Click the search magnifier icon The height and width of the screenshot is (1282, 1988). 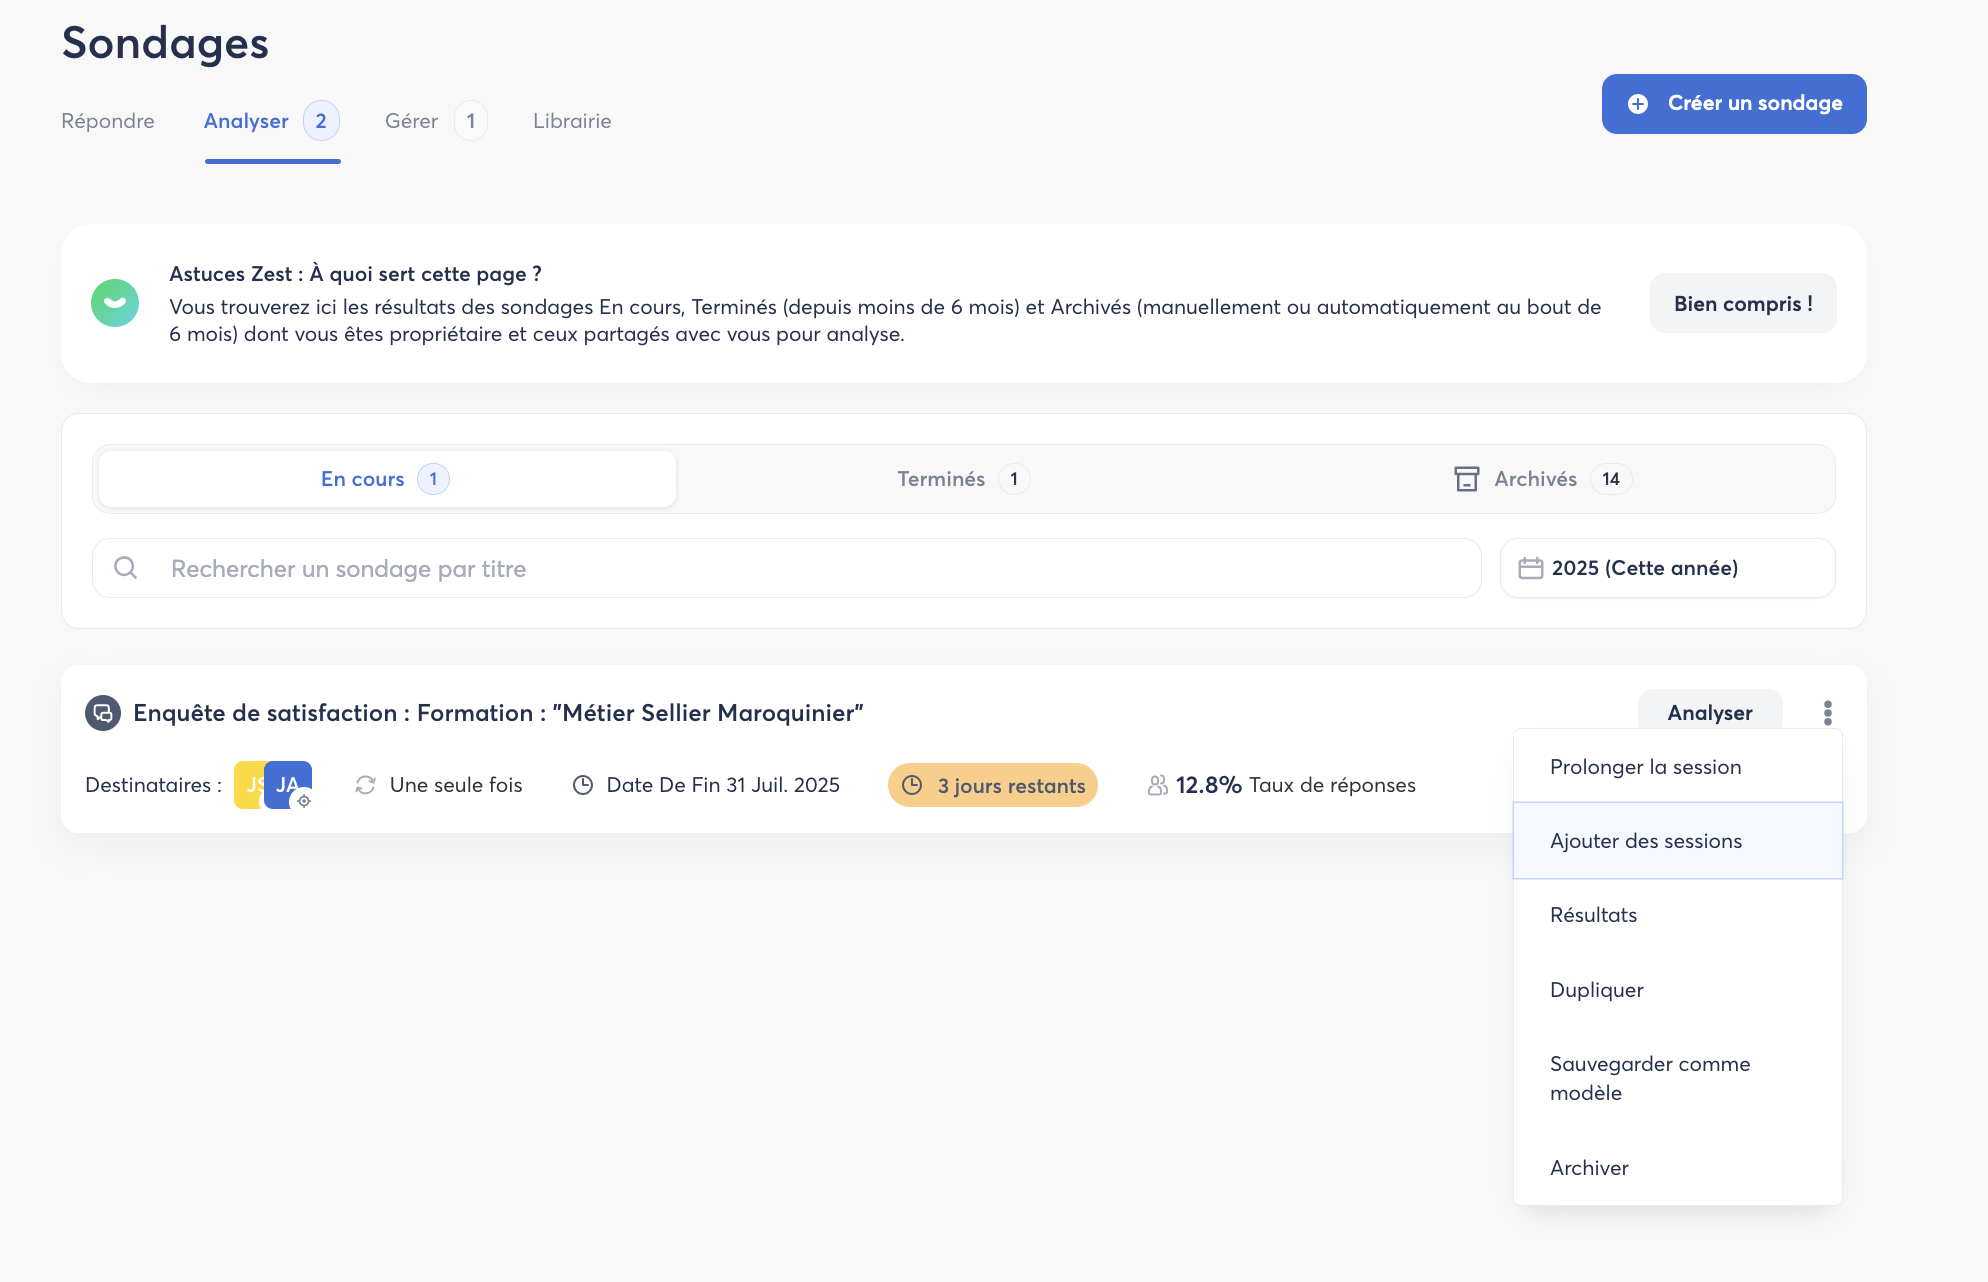point(126,568)
